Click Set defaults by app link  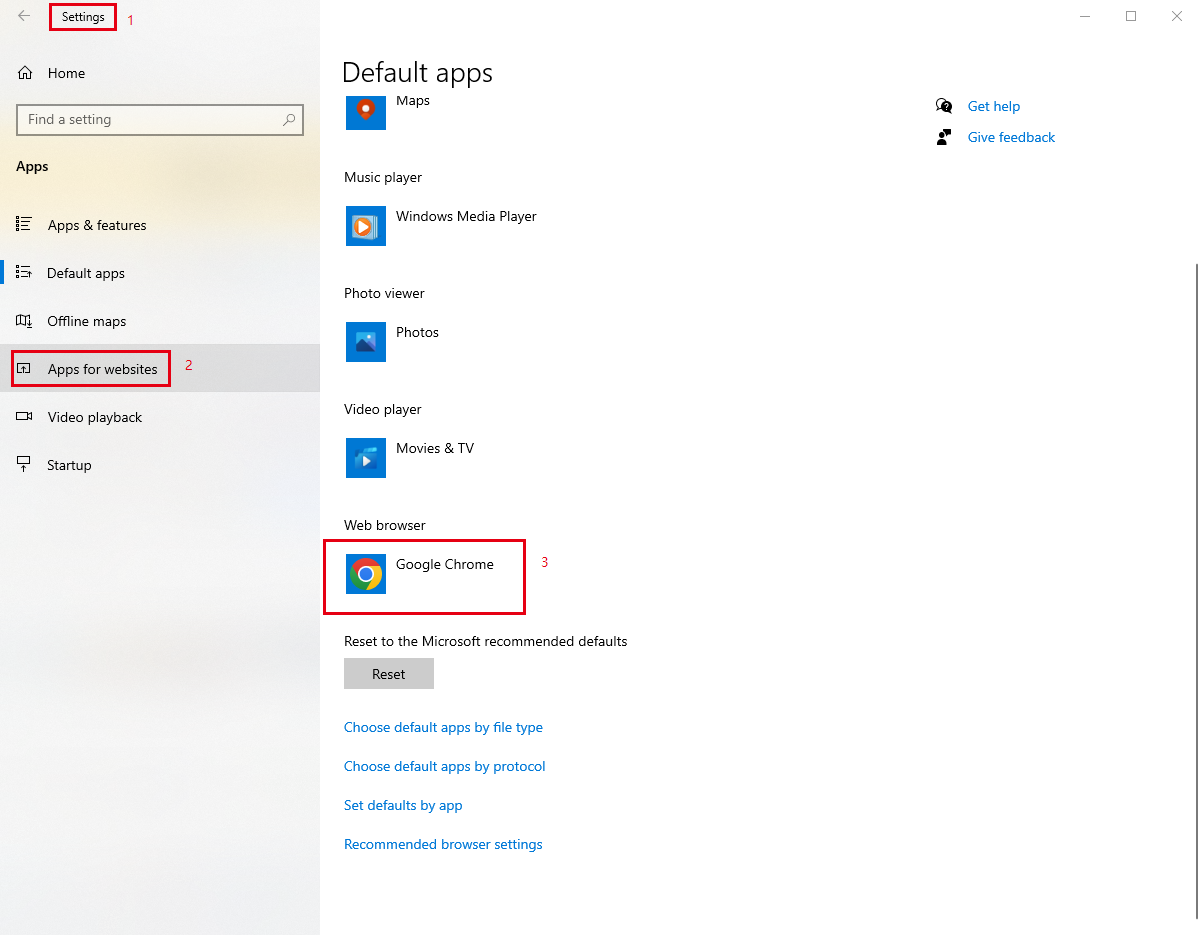tap(403, 805)
